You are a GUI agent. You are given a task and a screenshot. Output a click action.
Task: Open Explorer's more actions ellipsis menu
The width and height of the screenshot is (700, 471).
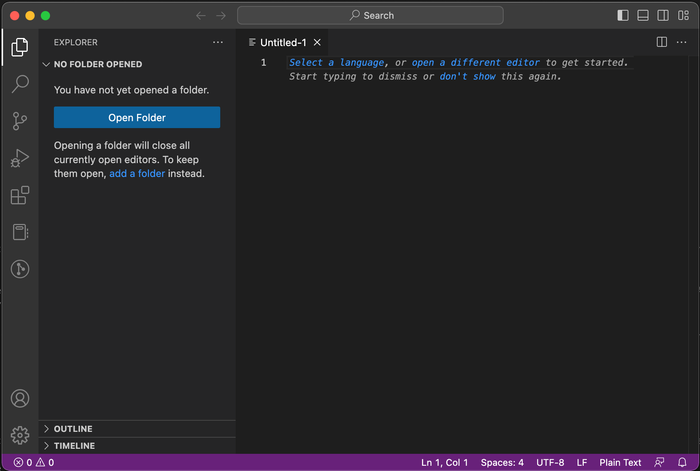pos(218,42)
